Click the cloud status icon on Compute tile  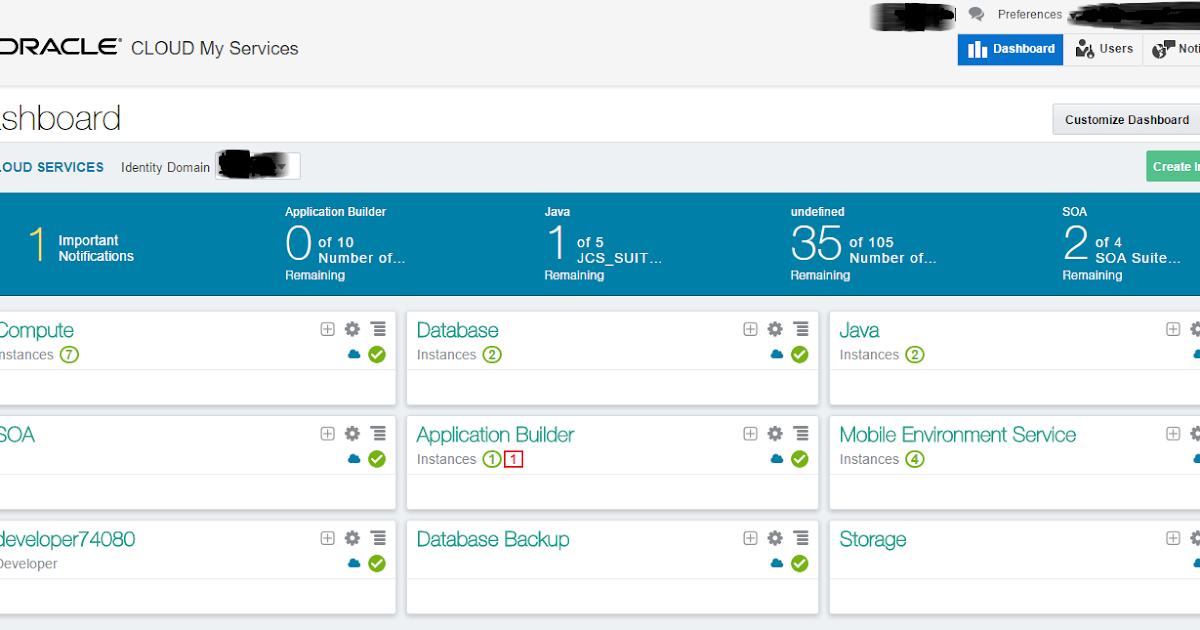coord(352,354)
